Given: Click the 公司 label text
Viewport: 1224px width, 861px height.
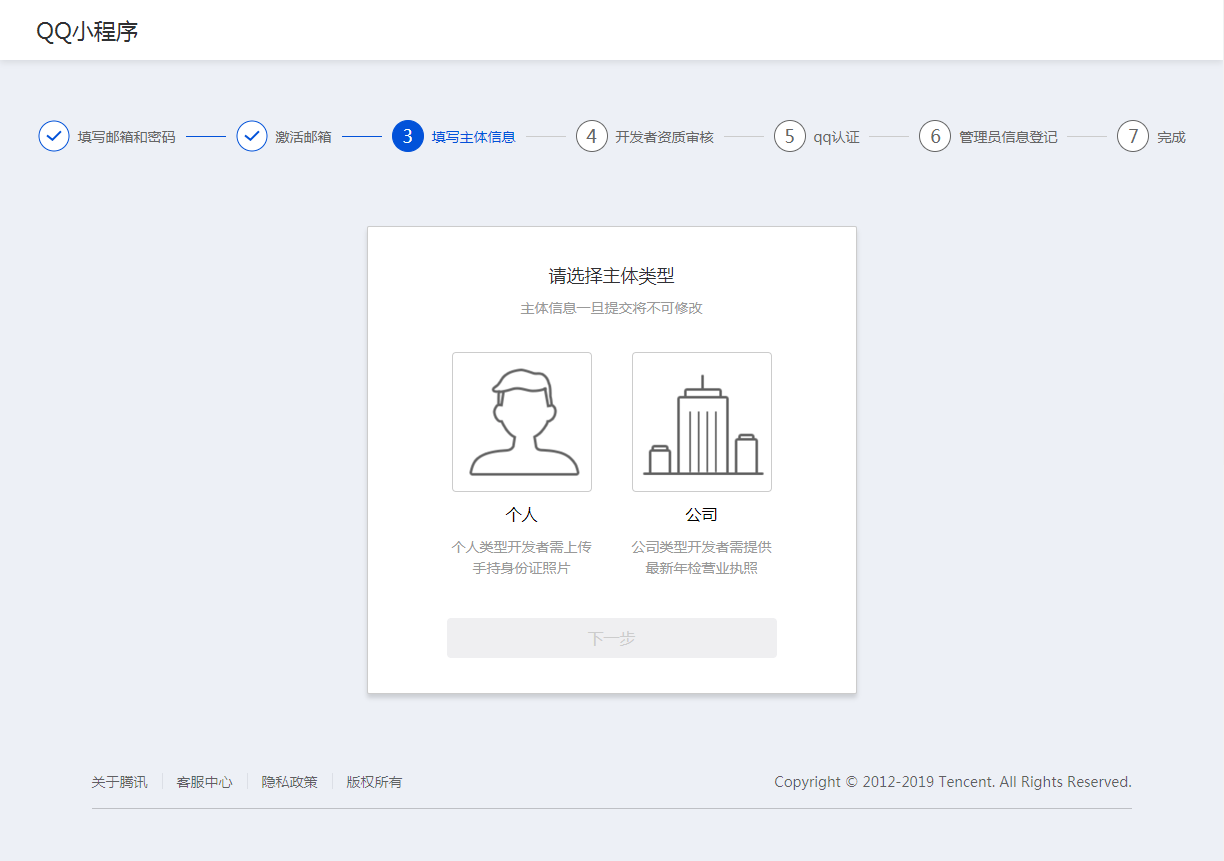Looking at the screenshot, I should coord(702,515).
